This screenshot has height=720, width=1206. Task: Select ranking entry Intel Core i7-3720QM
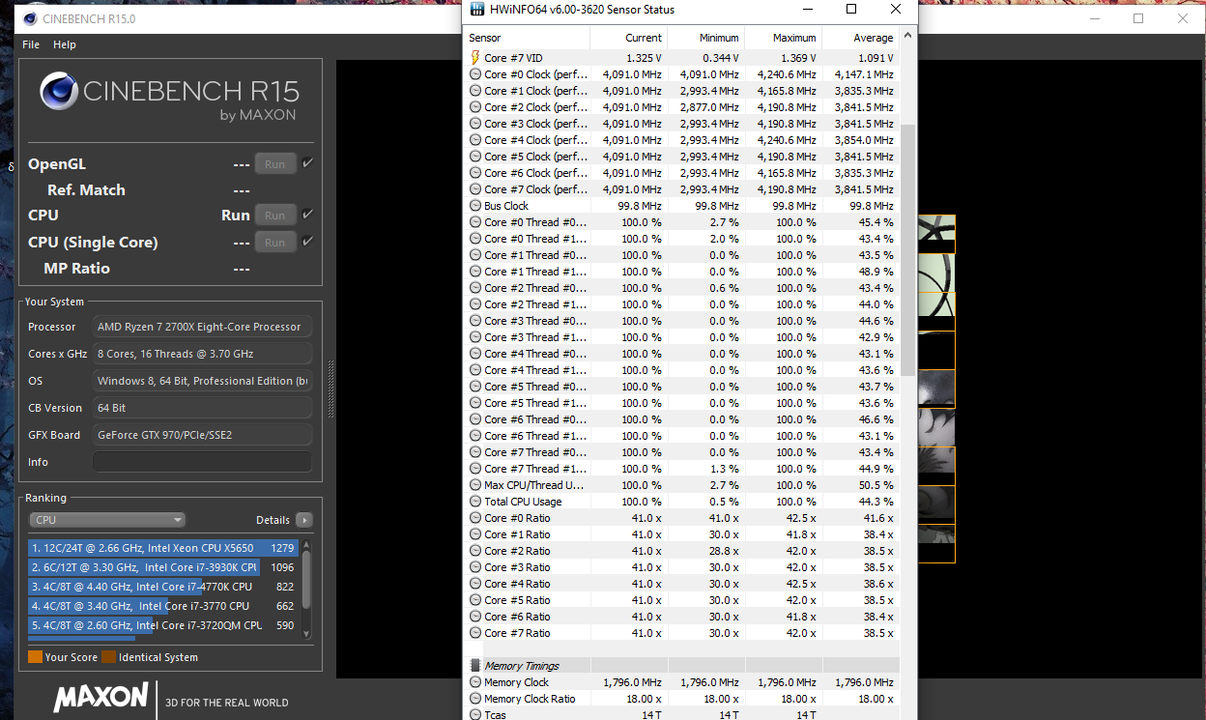pos(162,625)
